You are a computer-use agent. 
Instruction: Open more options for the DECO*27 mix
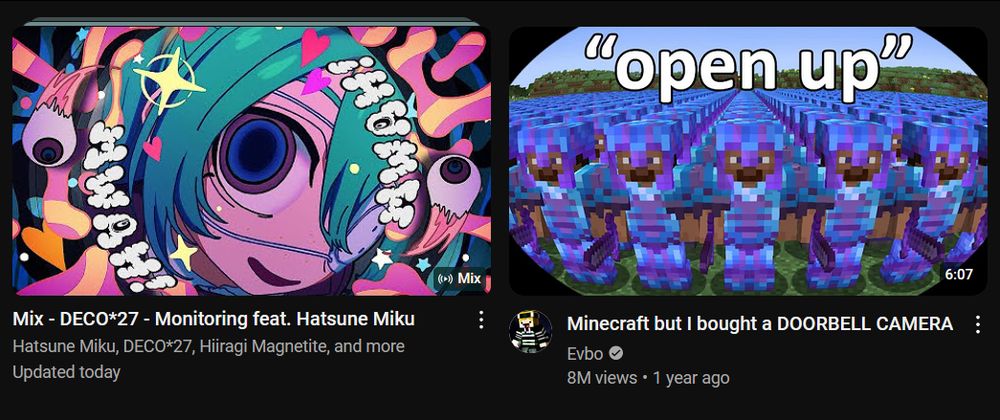coord(482,320)
